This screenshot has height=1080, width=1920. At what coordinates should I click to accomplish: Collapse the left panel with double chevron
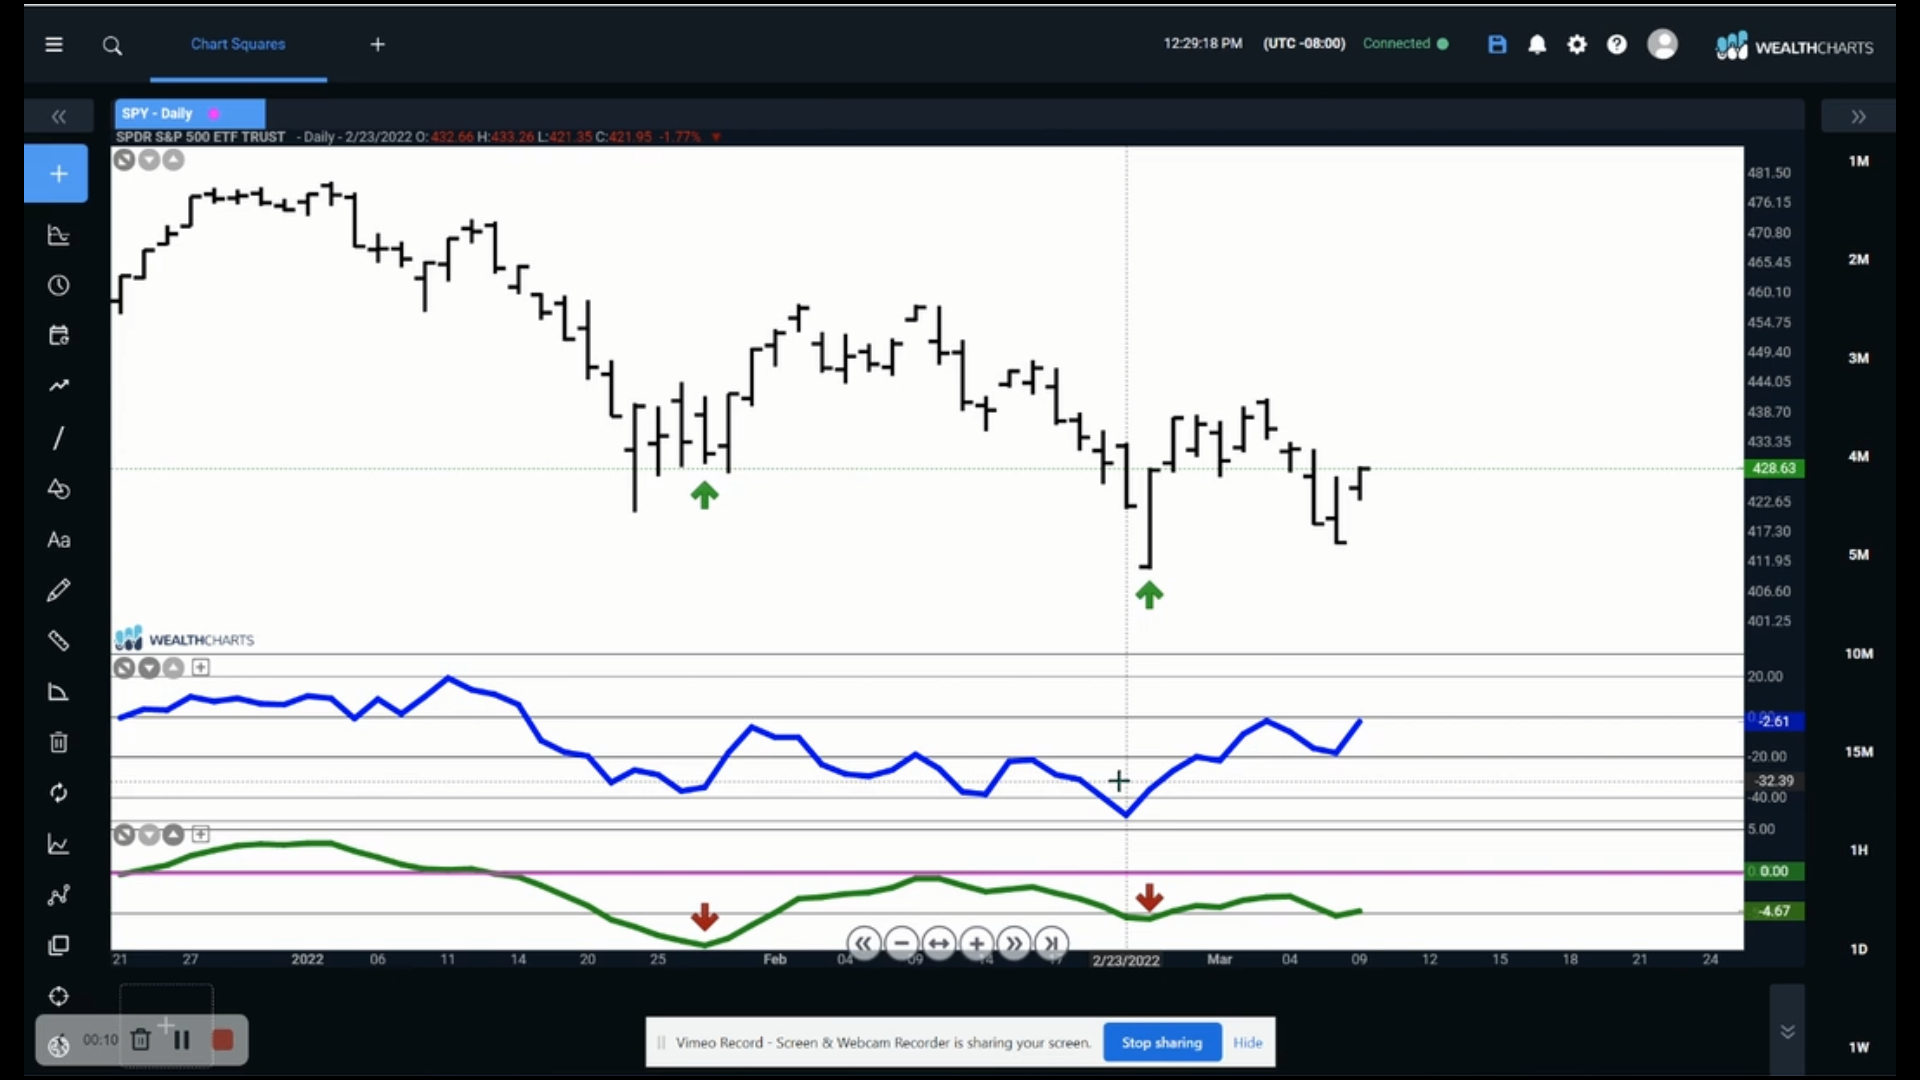[x=59, y=117]
